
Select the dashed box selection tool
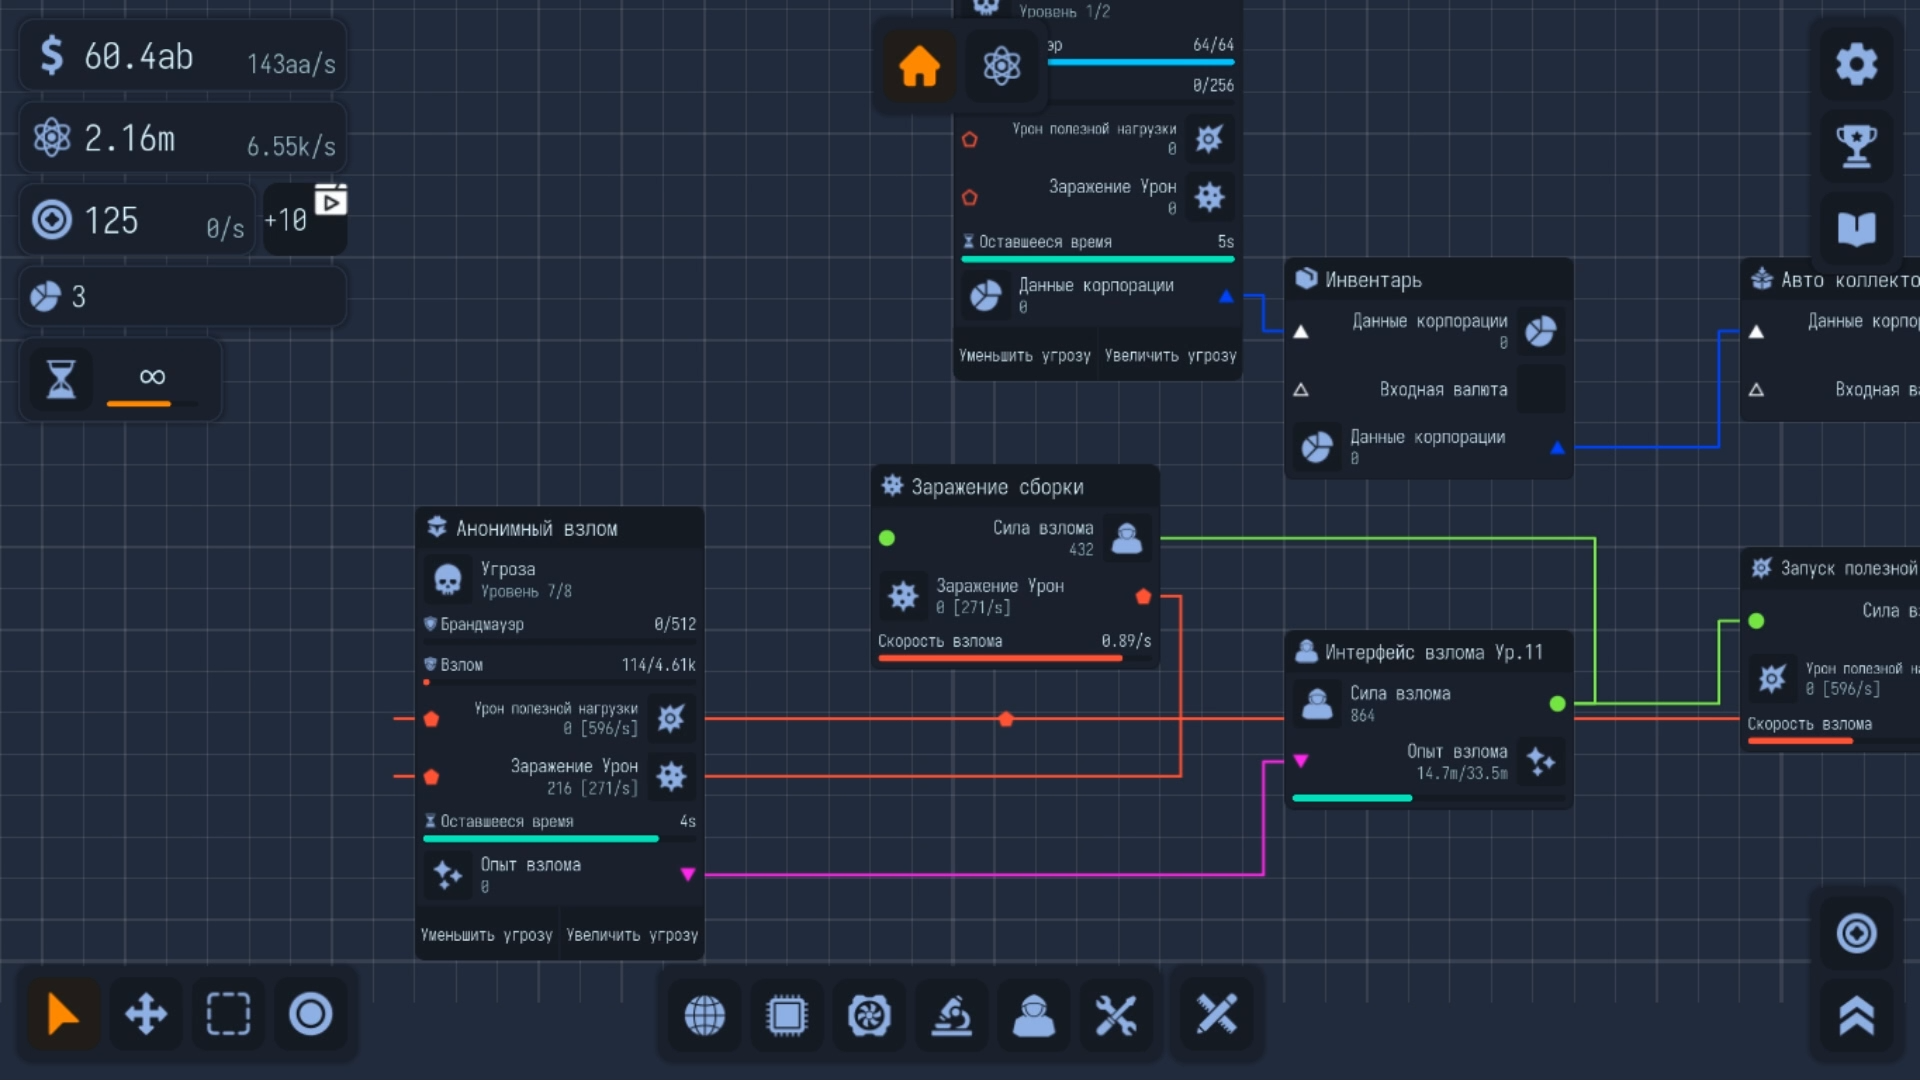[228, 1014]
